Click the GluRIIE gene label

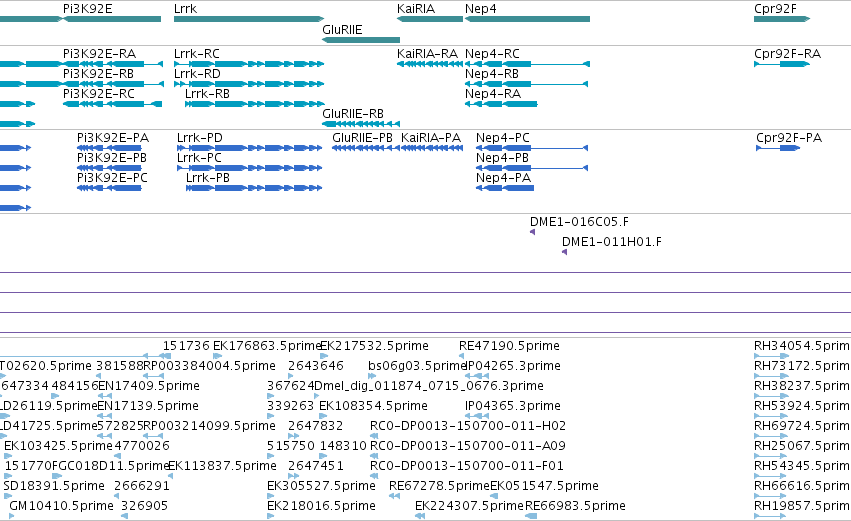coord(342,30)
